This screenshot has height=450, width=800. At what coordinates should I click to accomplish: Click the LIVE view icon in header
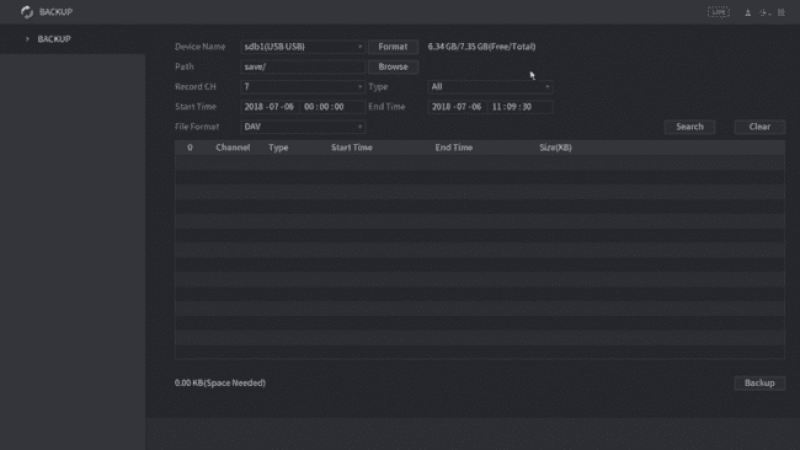pos(718,12)
